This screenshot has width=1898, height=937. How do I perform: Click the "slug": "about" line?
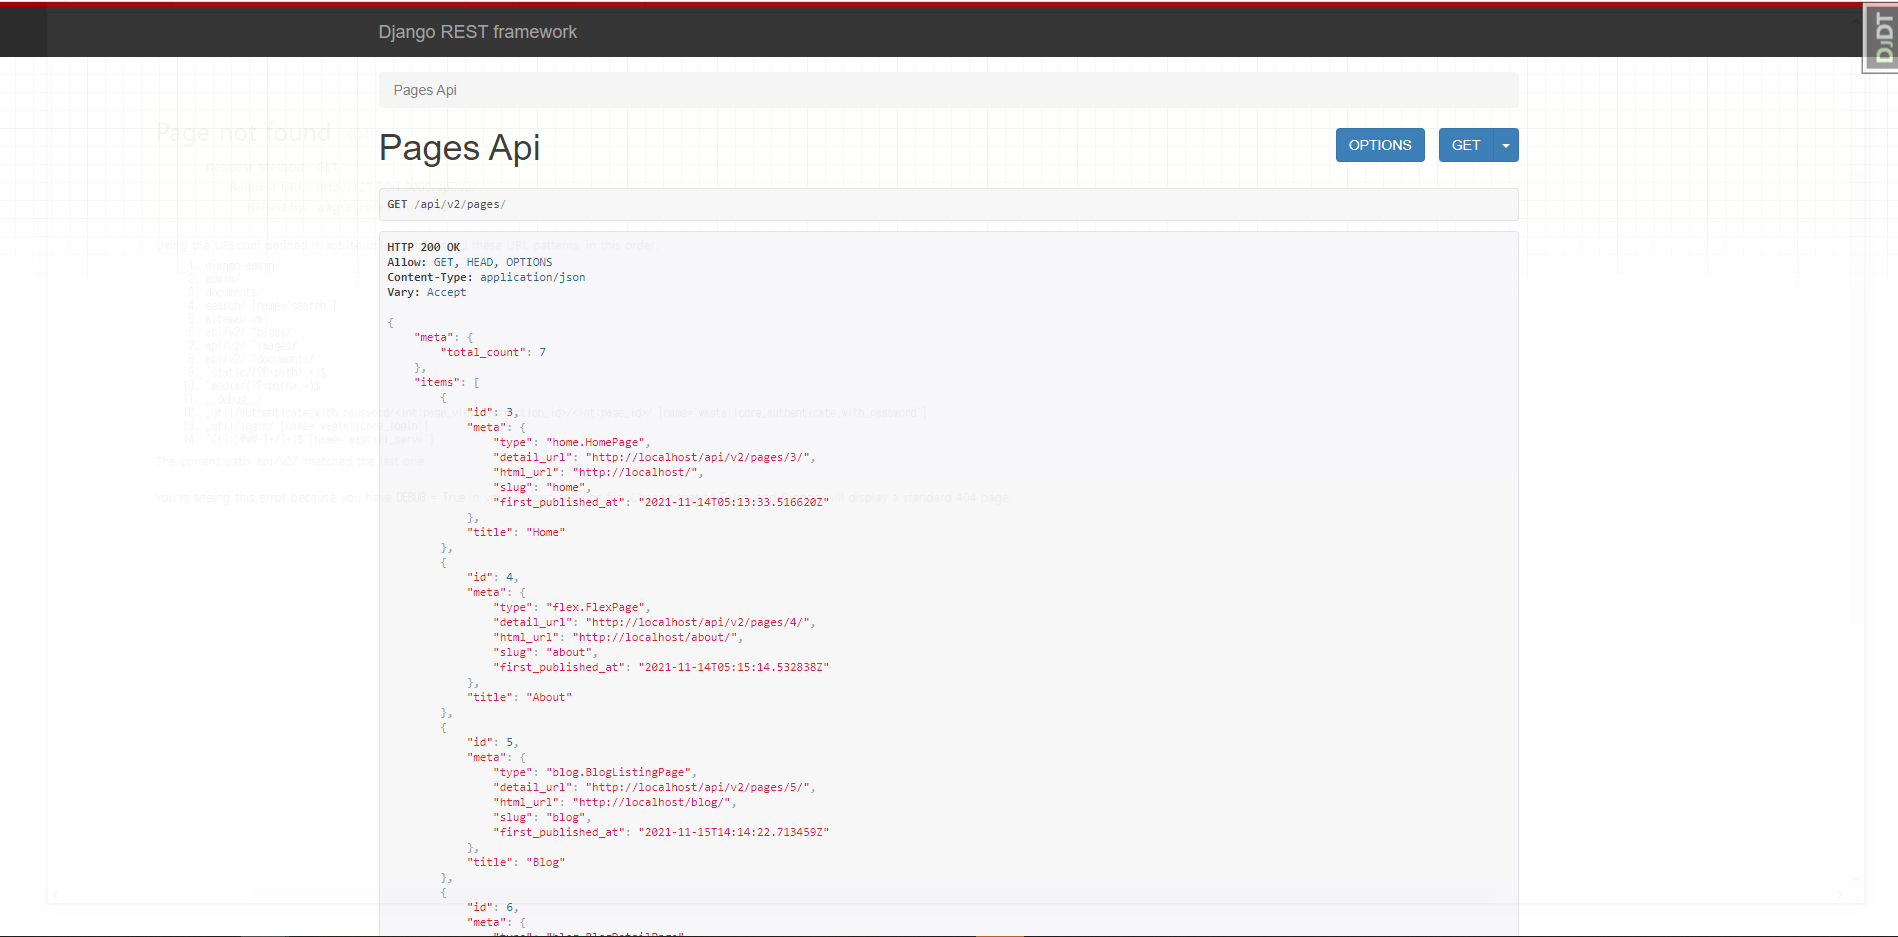544,652
